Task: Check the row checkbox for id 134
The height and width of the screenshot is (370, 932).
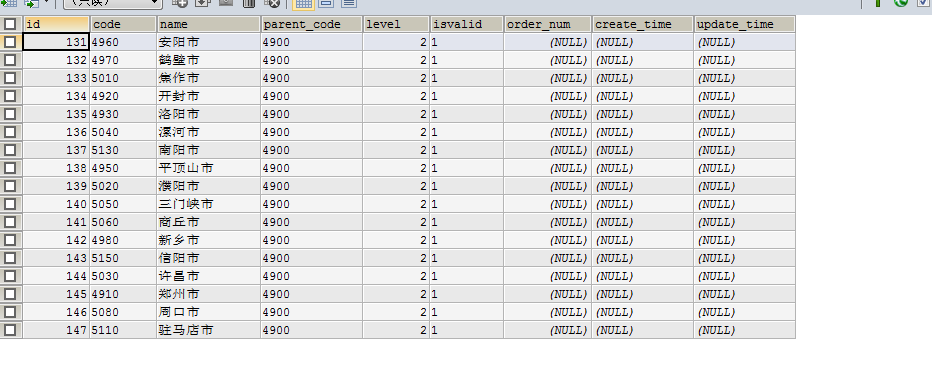Action: [10, 96]
